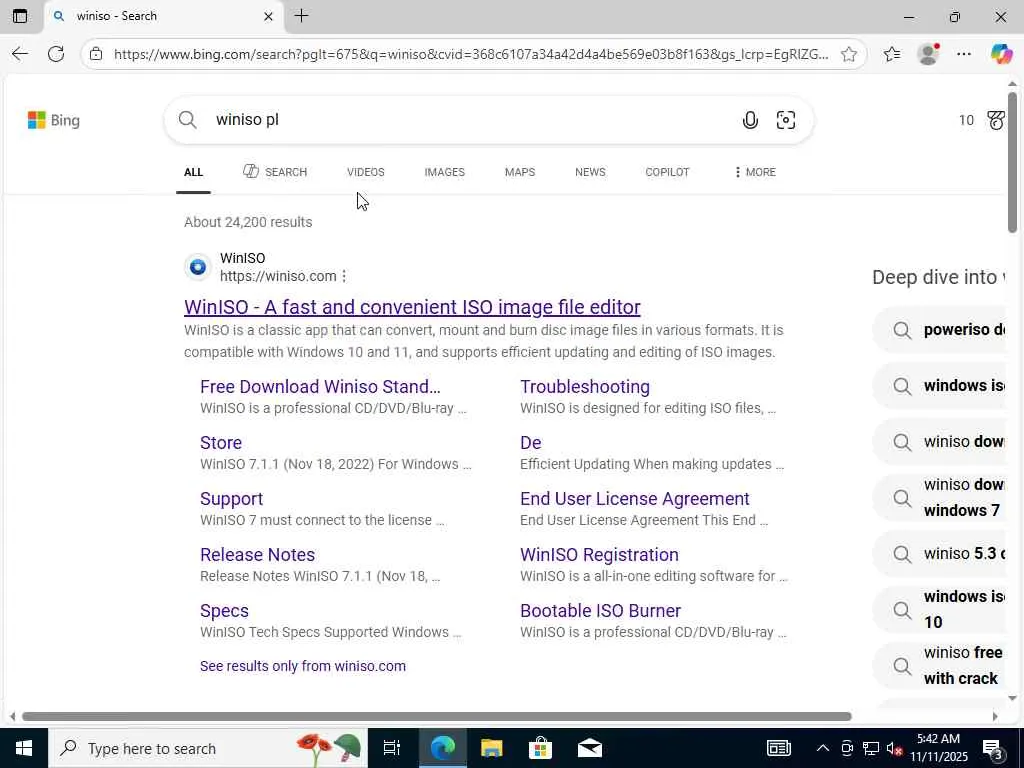Open the Store sublink
Screen dimensions: 1024x768
(x=221, y=443)
